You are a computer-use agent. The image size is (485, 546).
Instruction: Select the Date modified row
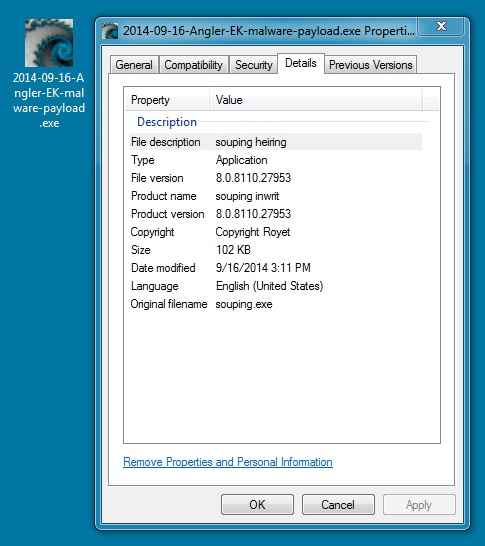pyautogui.click(x=275, y=268)
